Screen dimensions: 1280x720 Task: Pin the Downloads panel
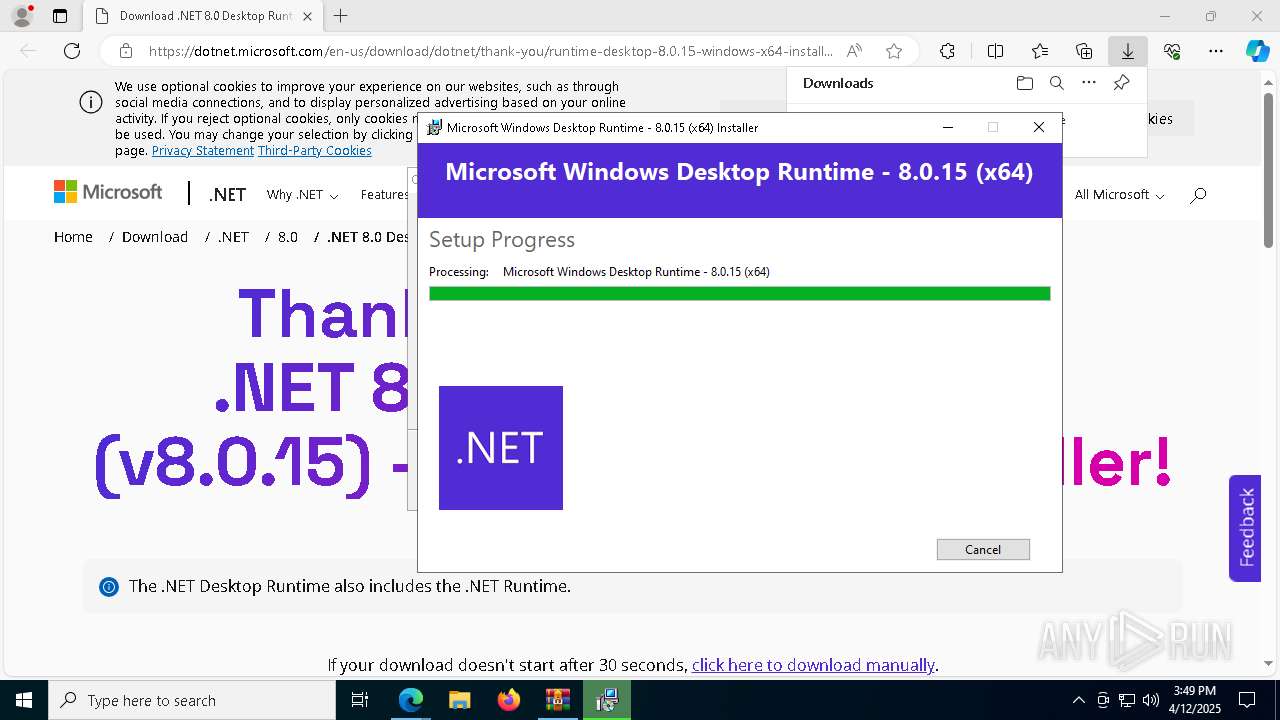pyautogui.click(x=1121, y=83)
